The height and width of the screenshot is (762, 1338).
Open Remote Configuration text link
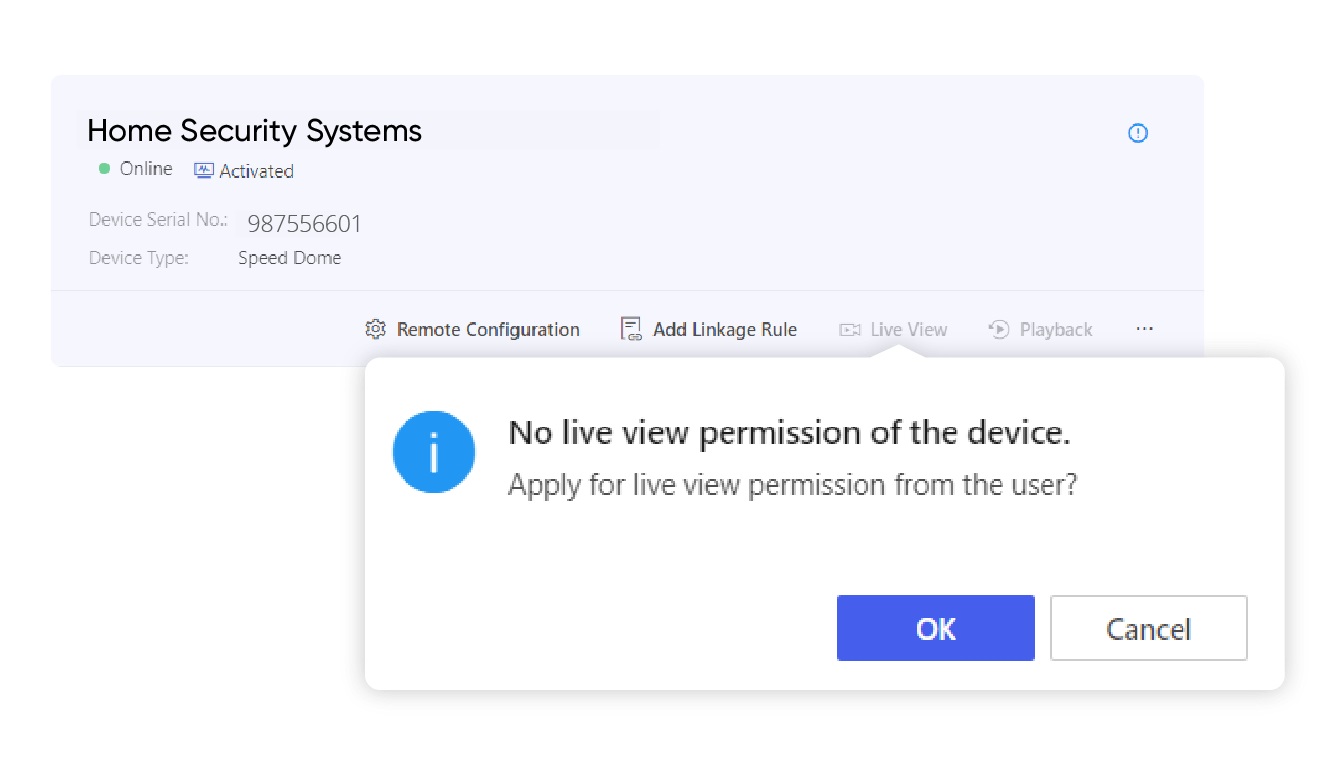488,330
